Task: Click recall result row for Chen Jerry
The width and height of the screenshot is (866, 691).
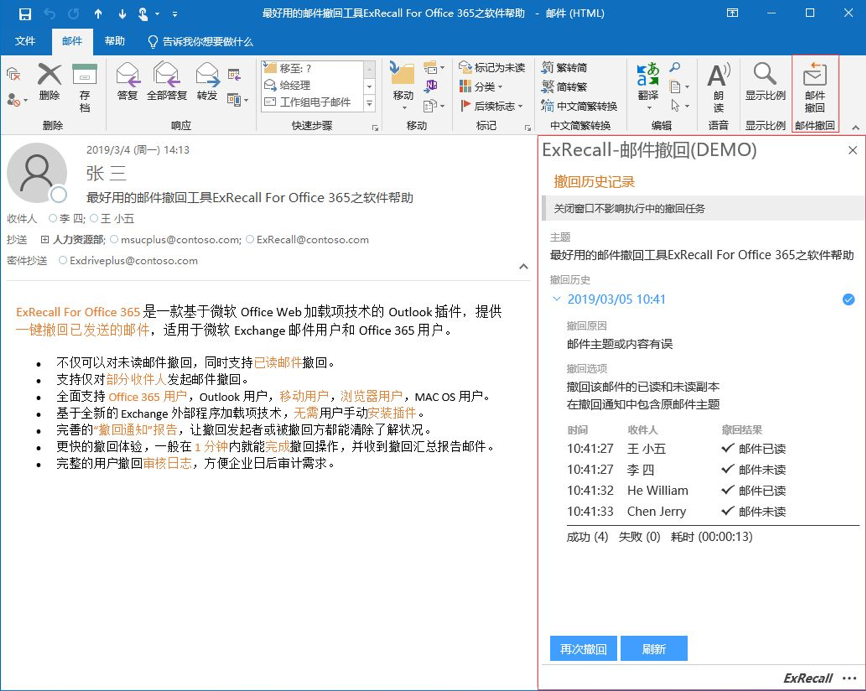Action: (x=677, y=511)
